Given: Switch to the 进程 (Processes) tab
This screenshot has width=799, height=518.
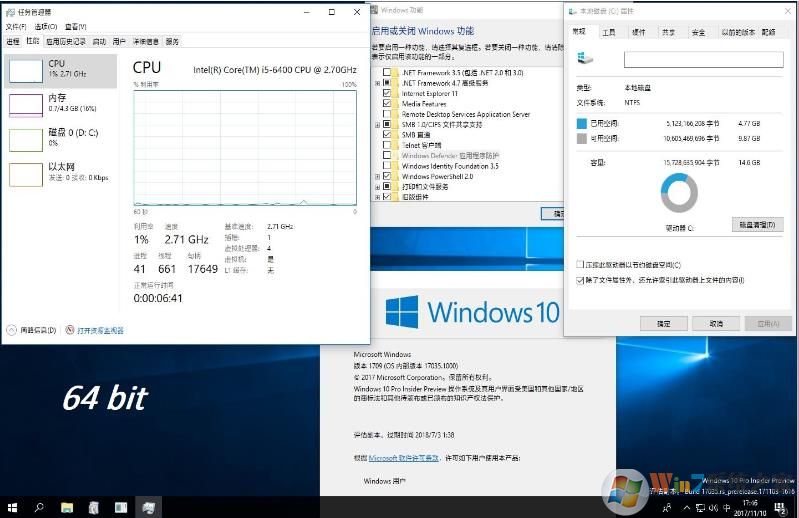Looking at the screenshot, I should (12, 42).
